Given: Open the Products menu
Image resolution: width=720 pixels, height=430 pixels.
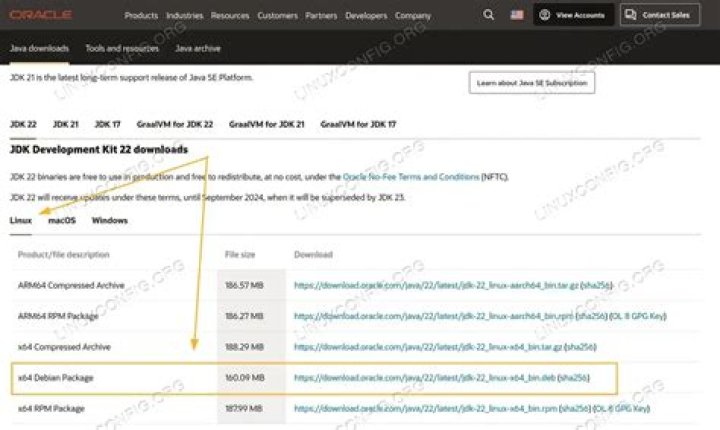Looking at the screenshot, I should 141,16.
